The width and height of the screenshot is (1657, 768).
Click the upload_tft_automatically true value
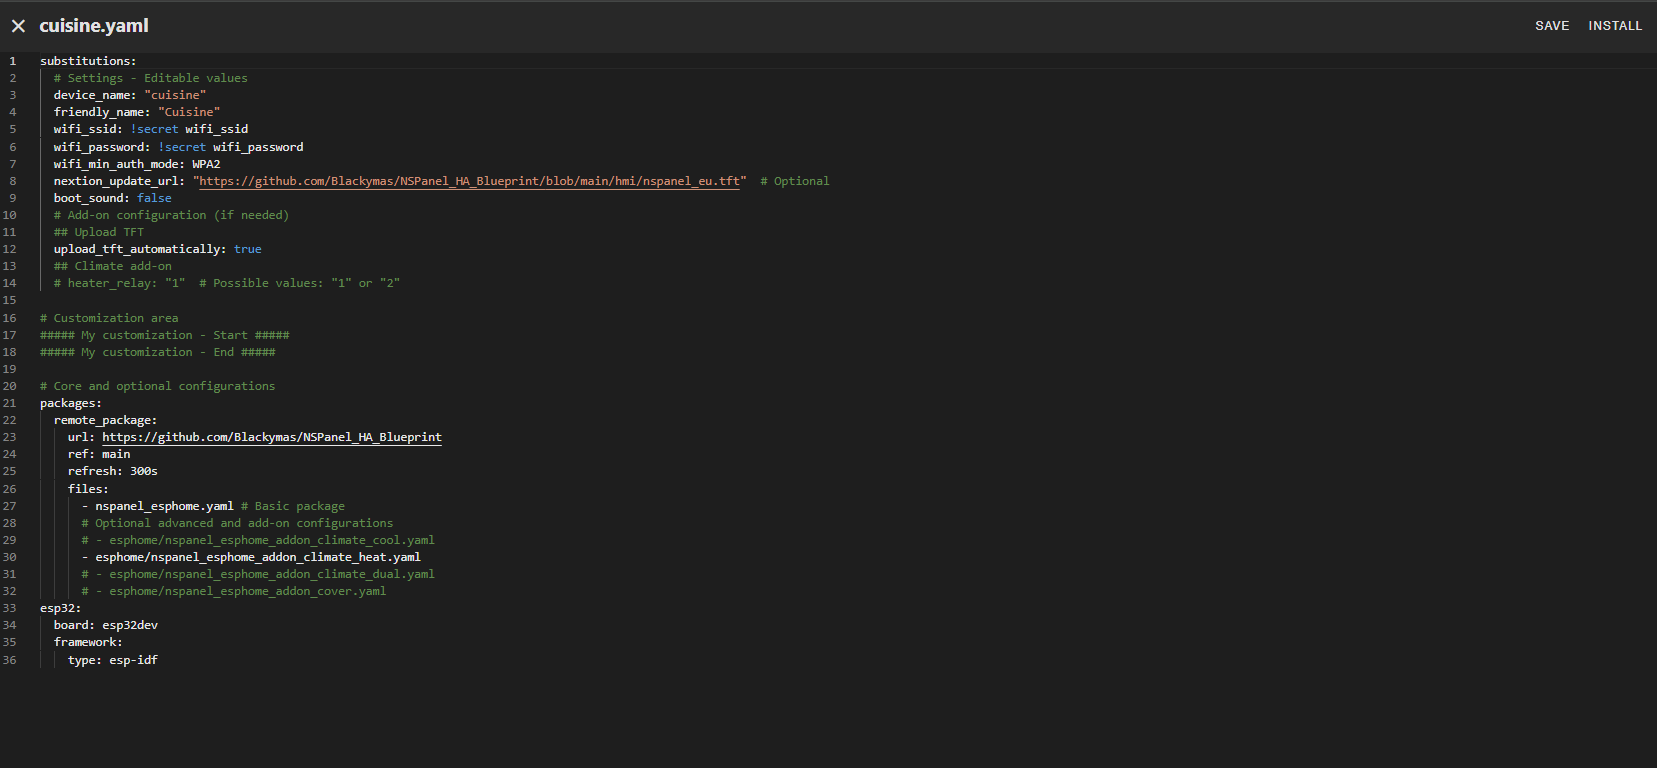click(247, 249)
